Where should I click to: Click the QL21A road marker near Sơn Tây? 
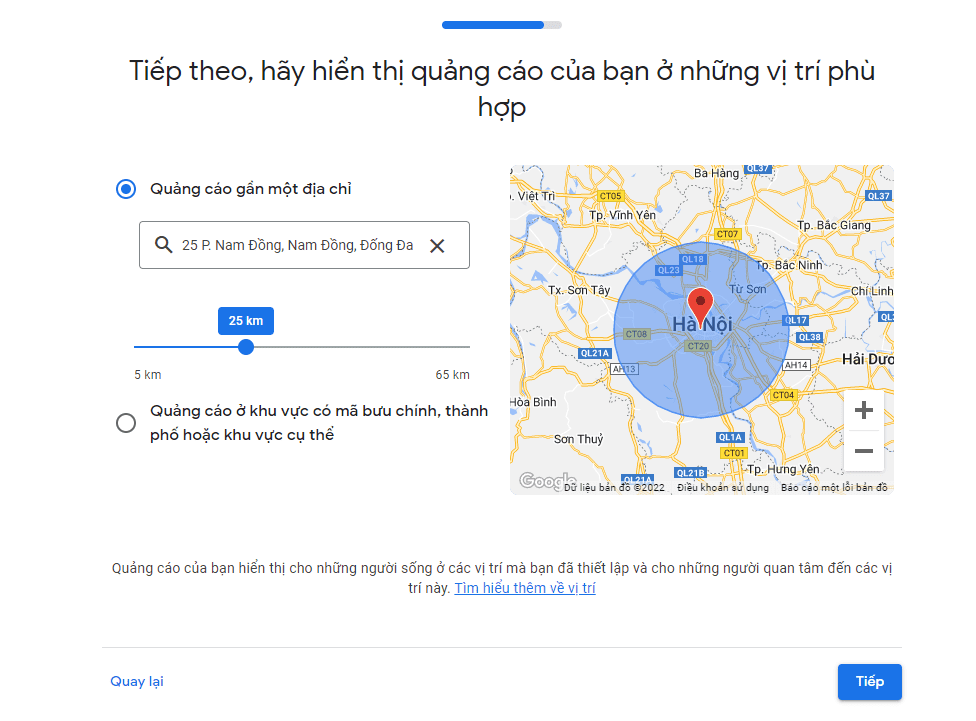pos(594,353)
